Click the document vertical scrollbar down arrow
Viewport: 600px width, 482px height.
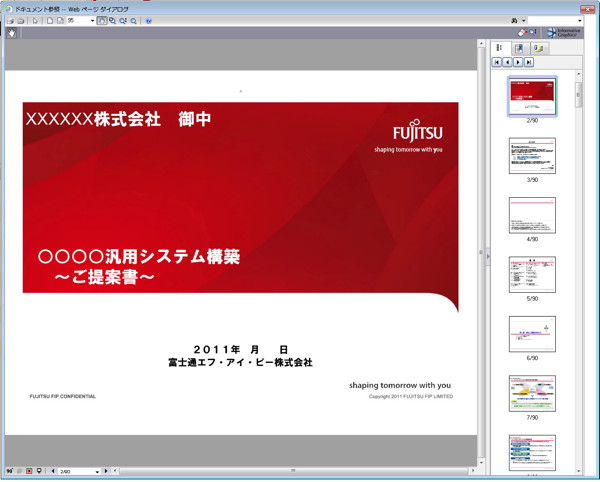coord(482,462)
